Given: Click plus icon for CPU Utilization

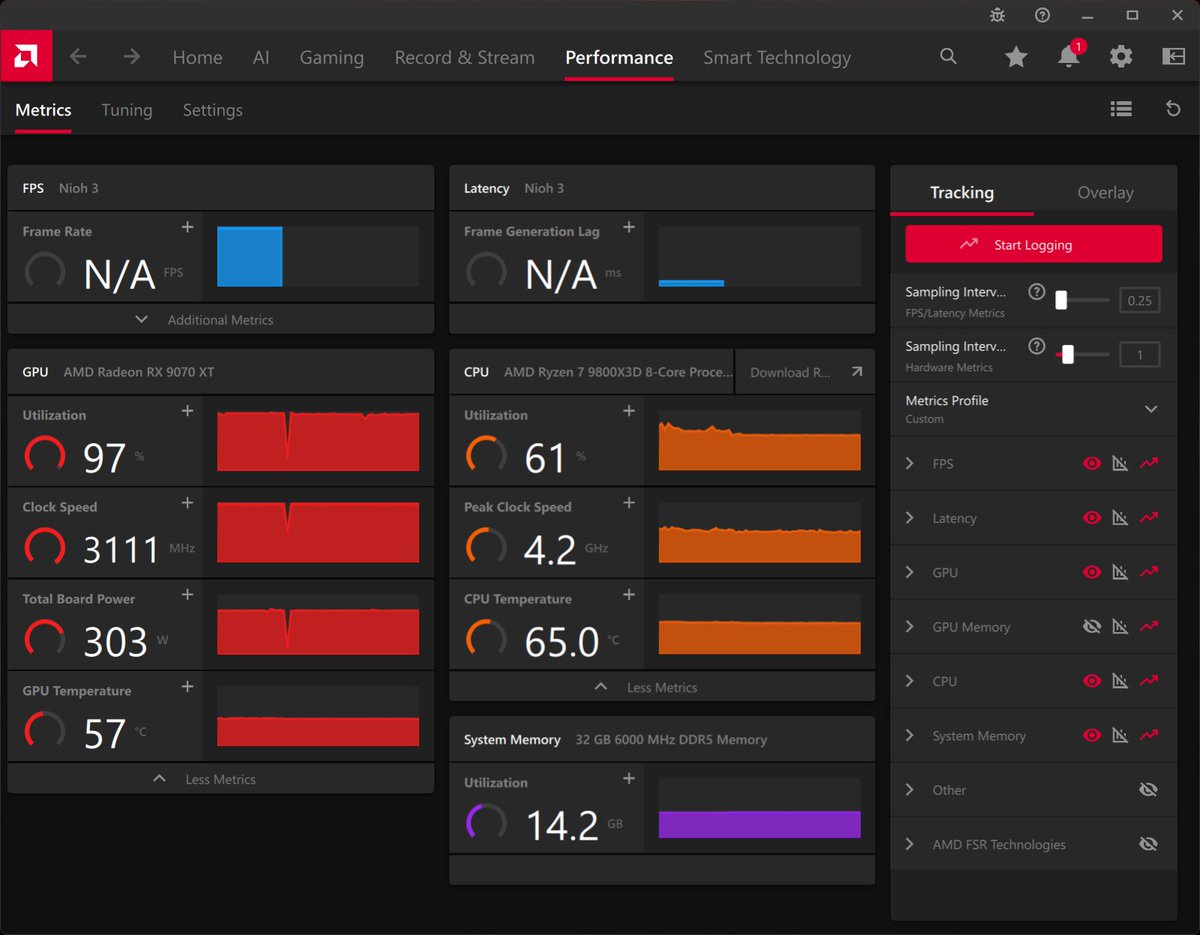Looking at the screenshot, I should pos(629,411).
